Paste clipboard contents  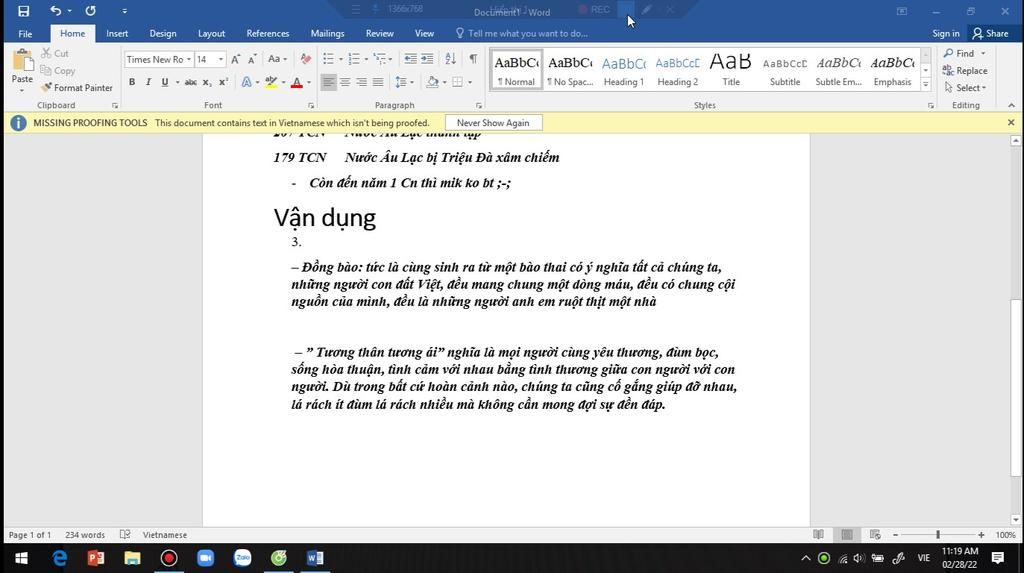(22, 69)
